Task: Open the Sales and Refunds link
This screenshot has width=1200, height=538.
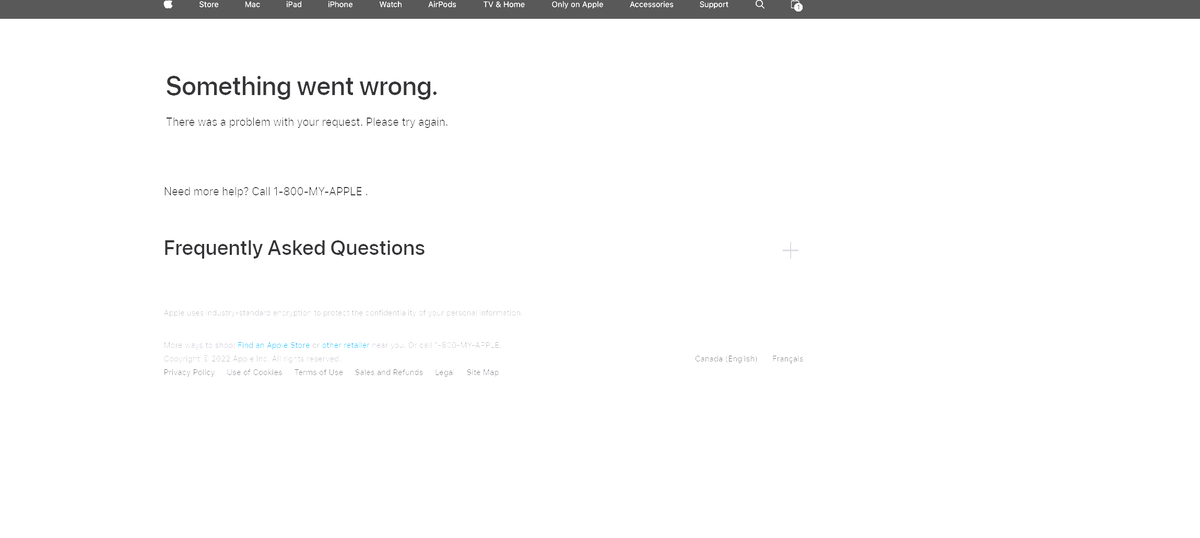Action: [x=389, y=373]
